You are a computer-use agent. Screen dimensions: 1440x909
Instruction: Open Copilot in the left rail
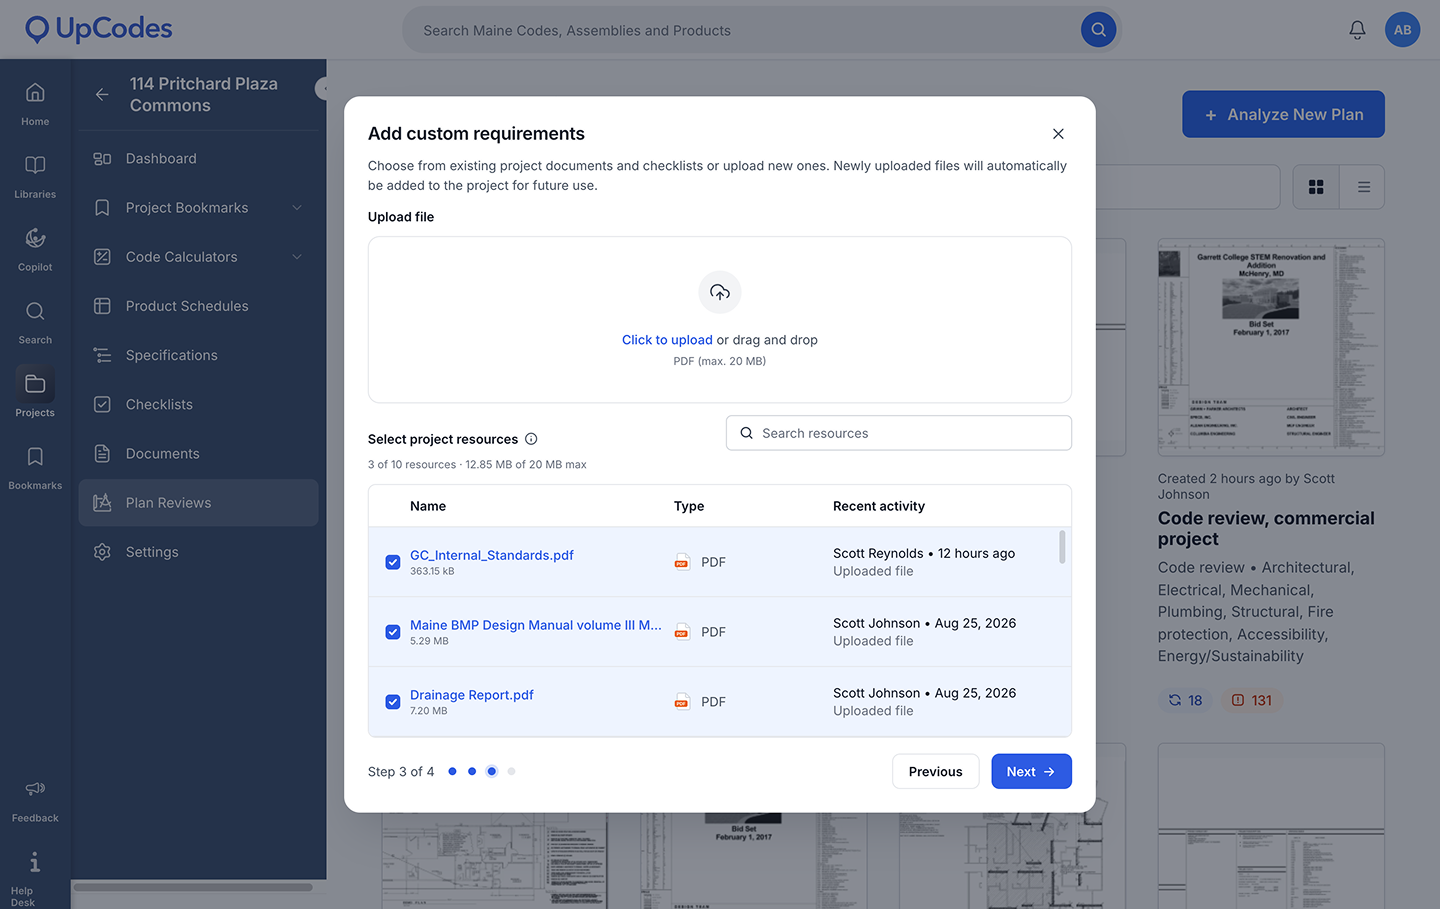pos(35,250)
